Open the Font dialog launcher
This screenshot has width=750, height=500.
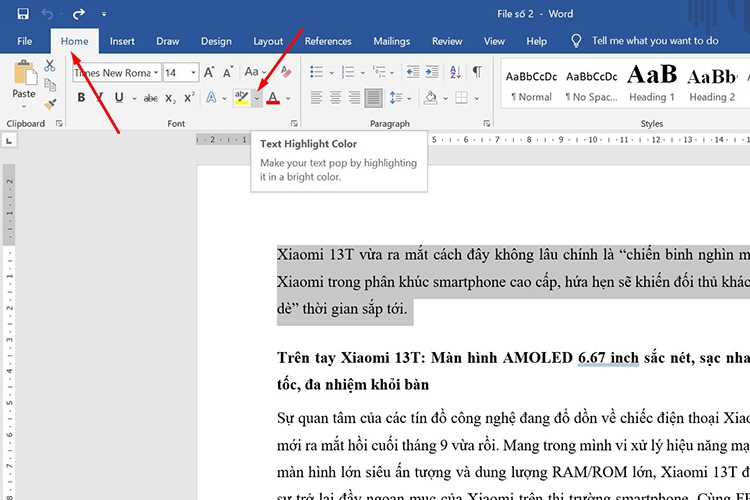[x=294, y=123]
